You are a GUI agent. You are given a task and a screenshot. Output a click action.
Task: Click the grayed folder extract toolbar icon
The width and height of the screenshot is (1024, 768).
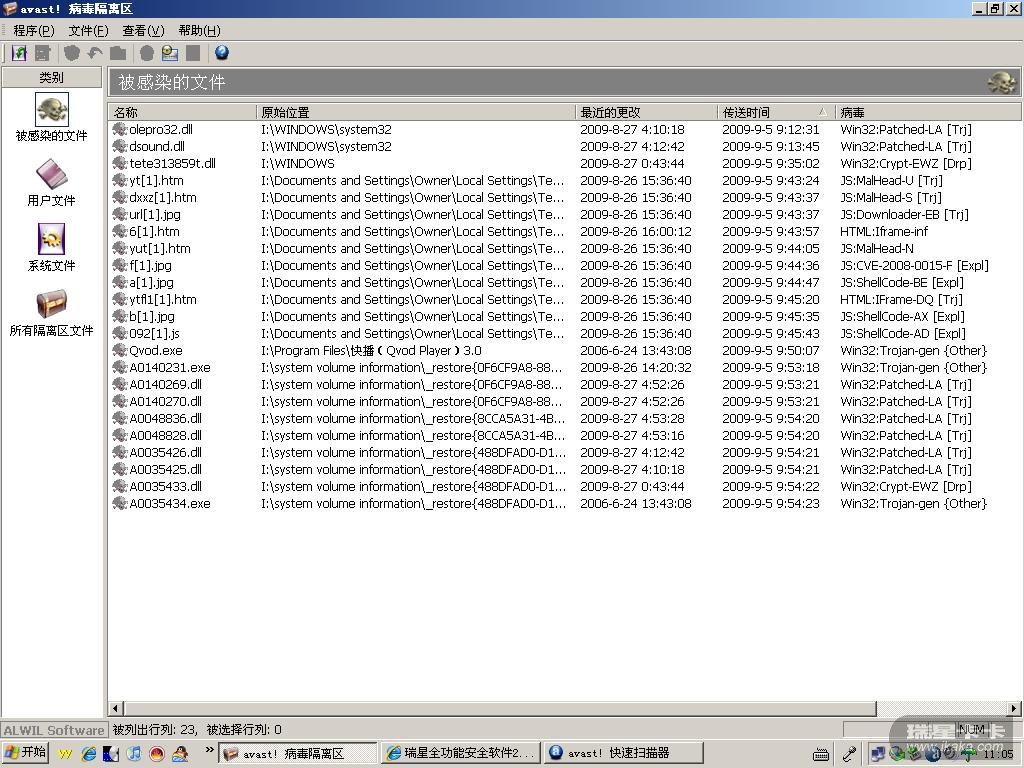pyautogui.click(x=118, y=54)
